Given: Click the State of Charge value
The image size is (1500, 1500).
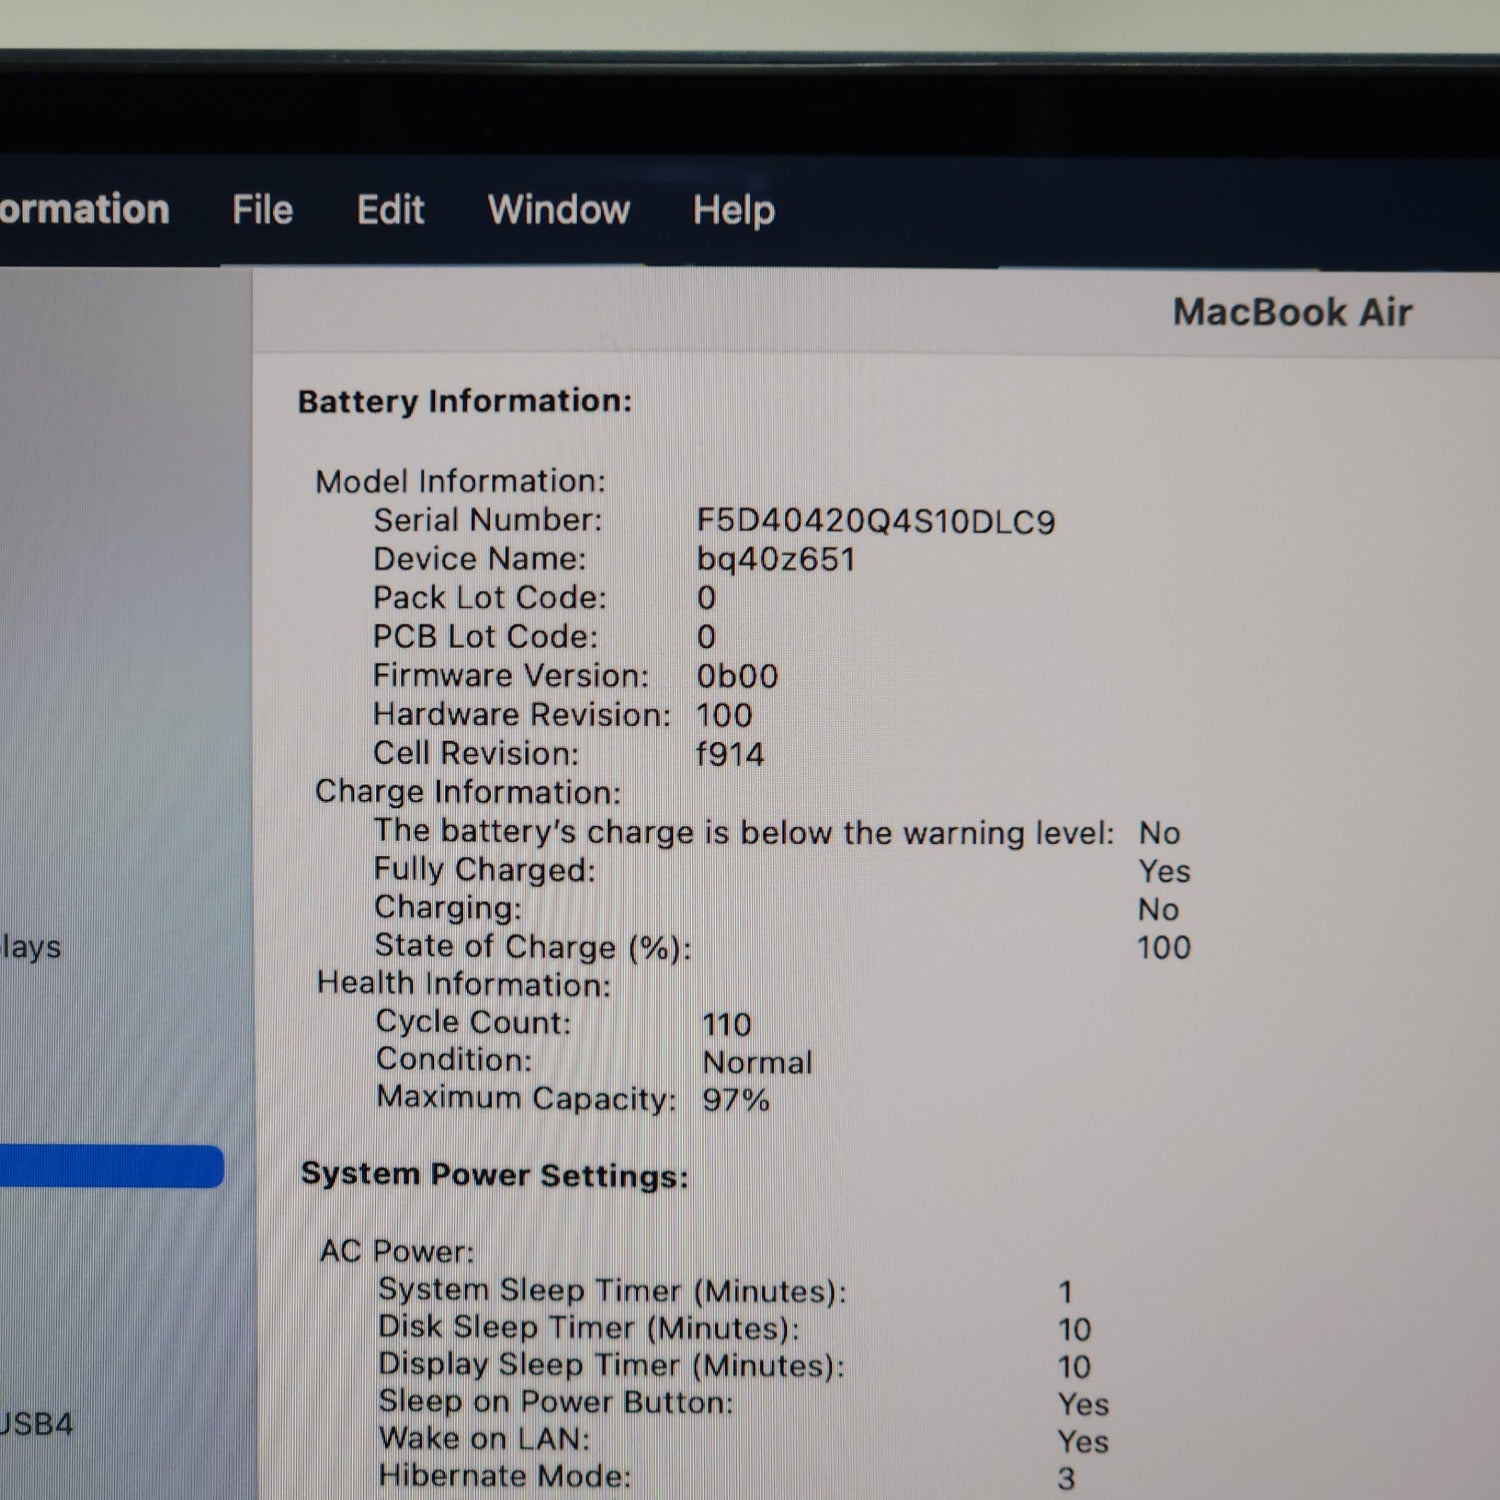Looking at the screenshot, I should tap(1164, 948).
